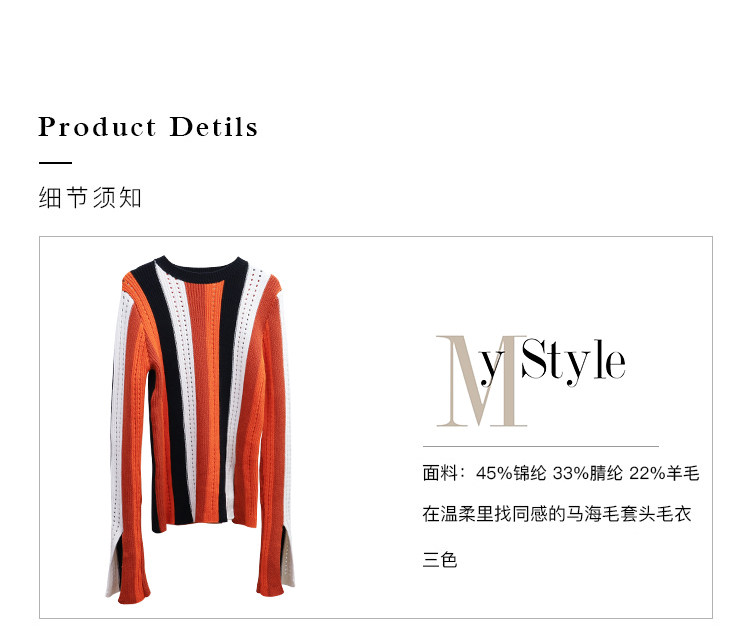Click the small letter y in logo
The width and height of the screenshot is (750, 642).
492,367
